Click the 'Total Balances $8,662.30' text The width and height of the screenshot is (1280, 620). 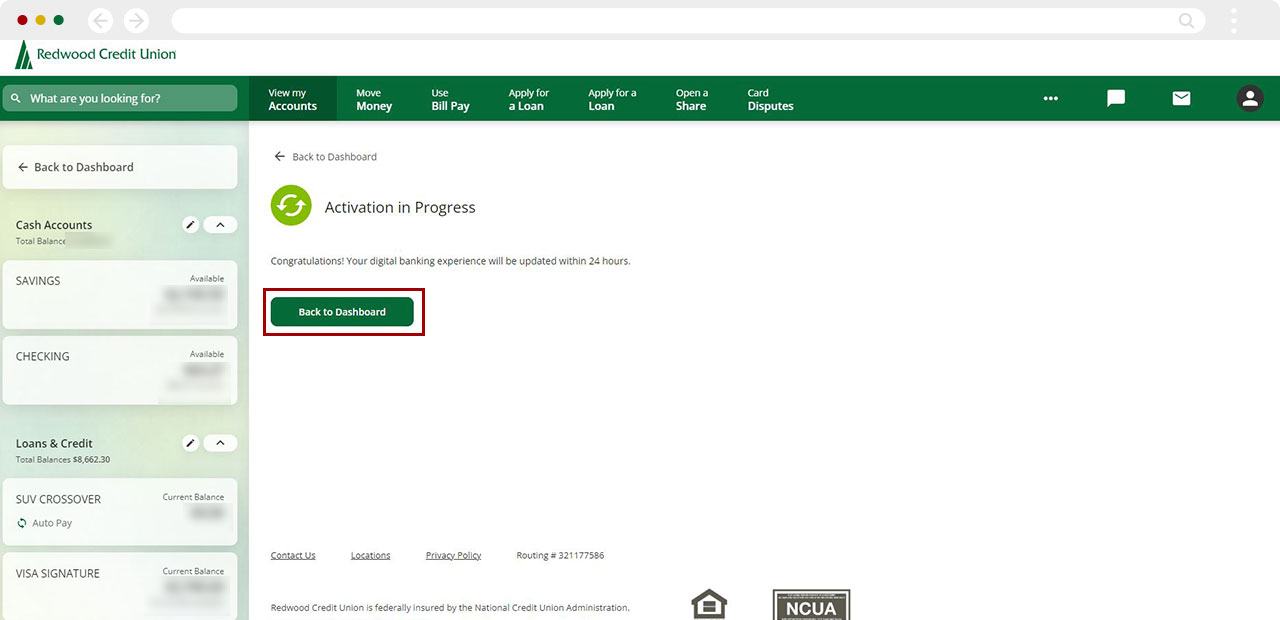(63, 459)
